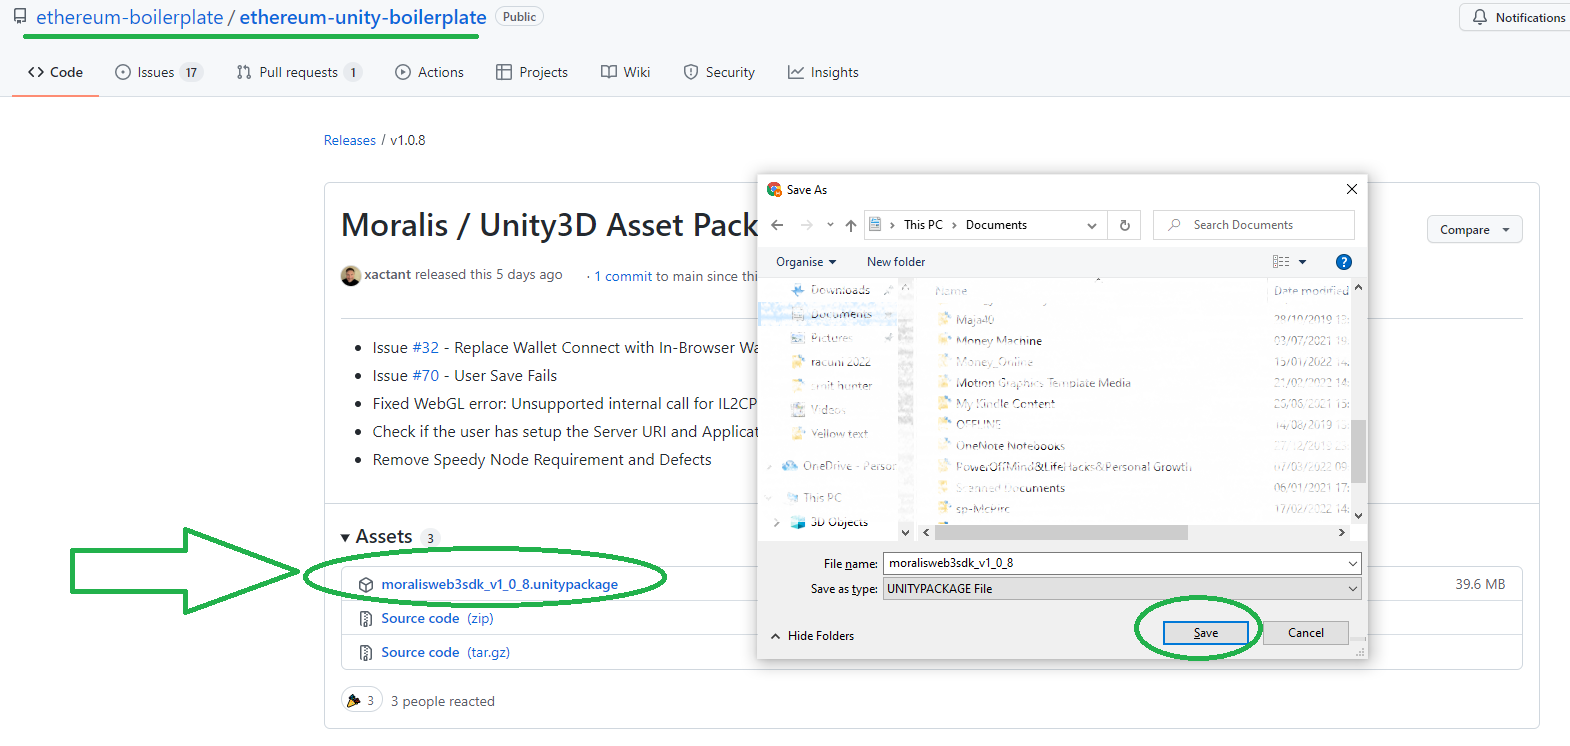Click the party popper reaction button
This screenshot has width=1570, height=746.
click(x=361, y=701)
